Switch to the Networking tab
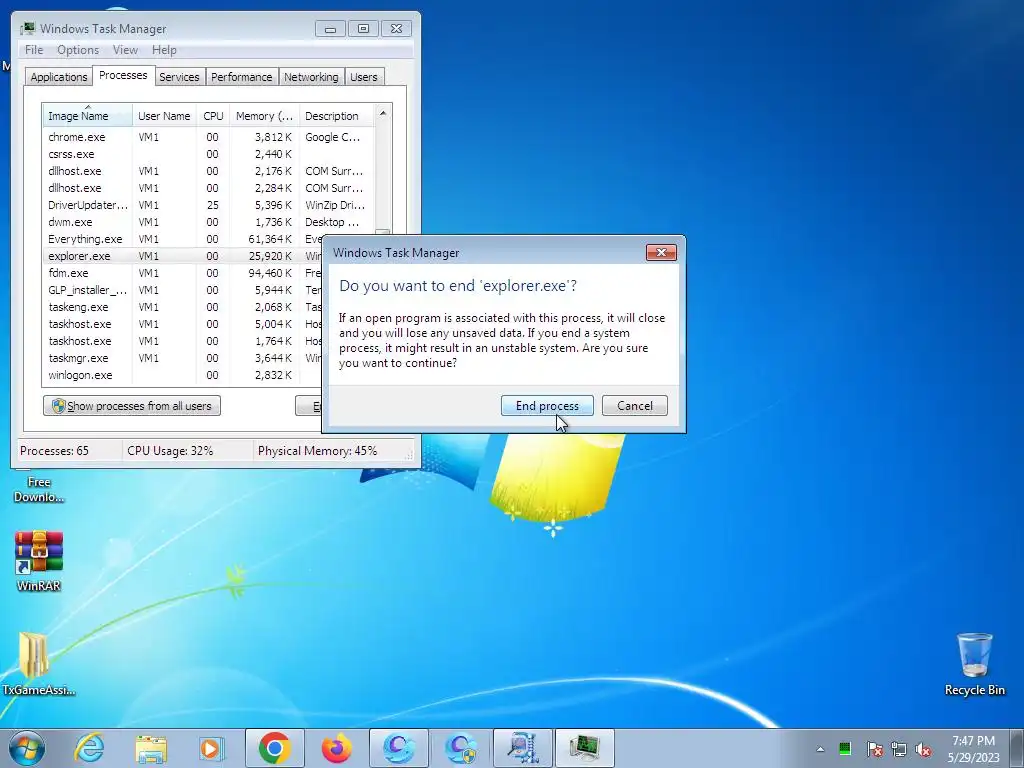 click(311, 76)
